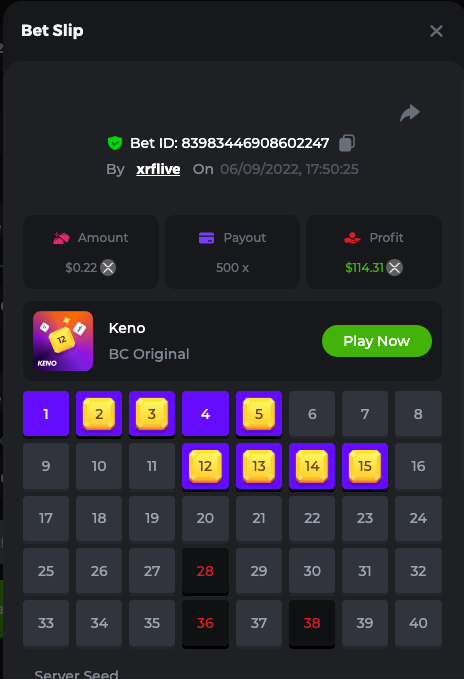Select Keno number tile 1
The image size is (464, 679).
point(46,414)
